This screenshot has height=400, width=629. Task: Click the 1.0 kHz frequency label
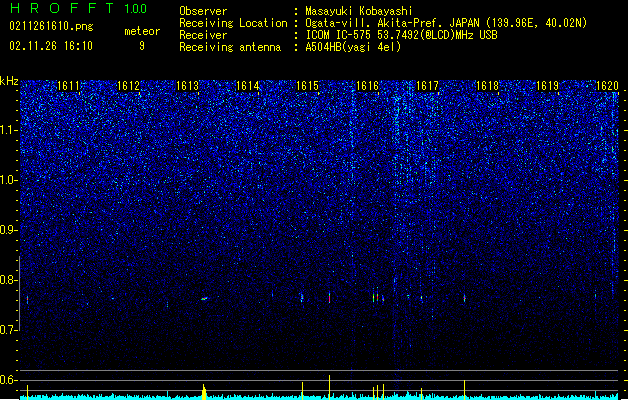coord(9,180)
